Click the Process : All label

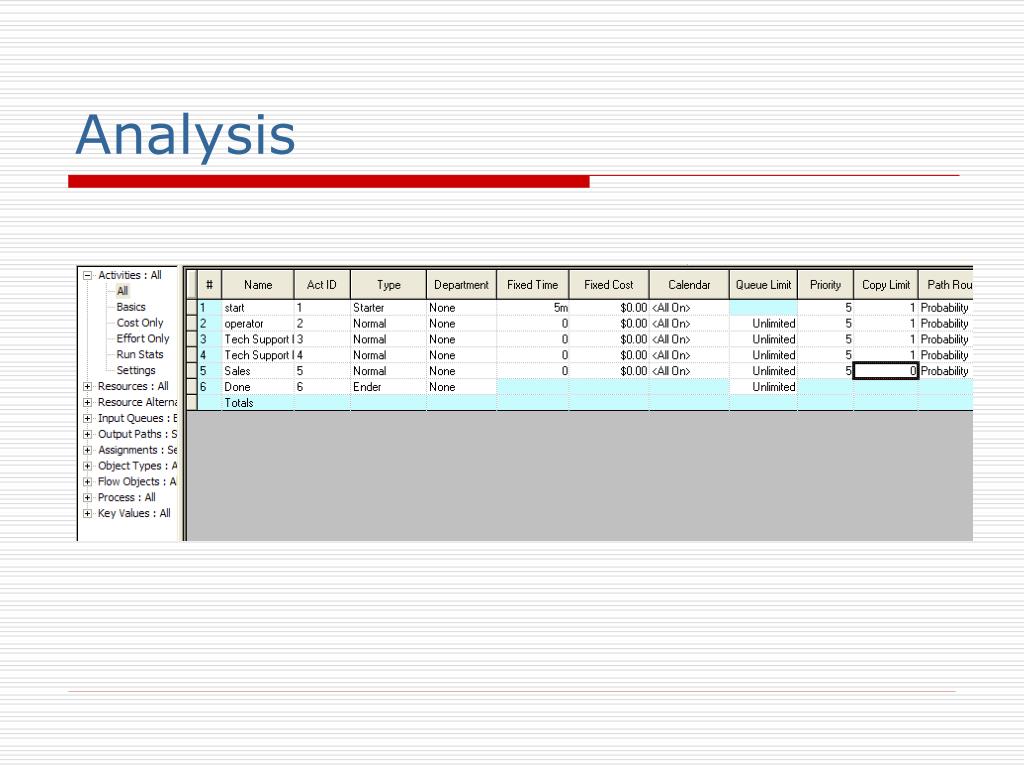point(127,498)
